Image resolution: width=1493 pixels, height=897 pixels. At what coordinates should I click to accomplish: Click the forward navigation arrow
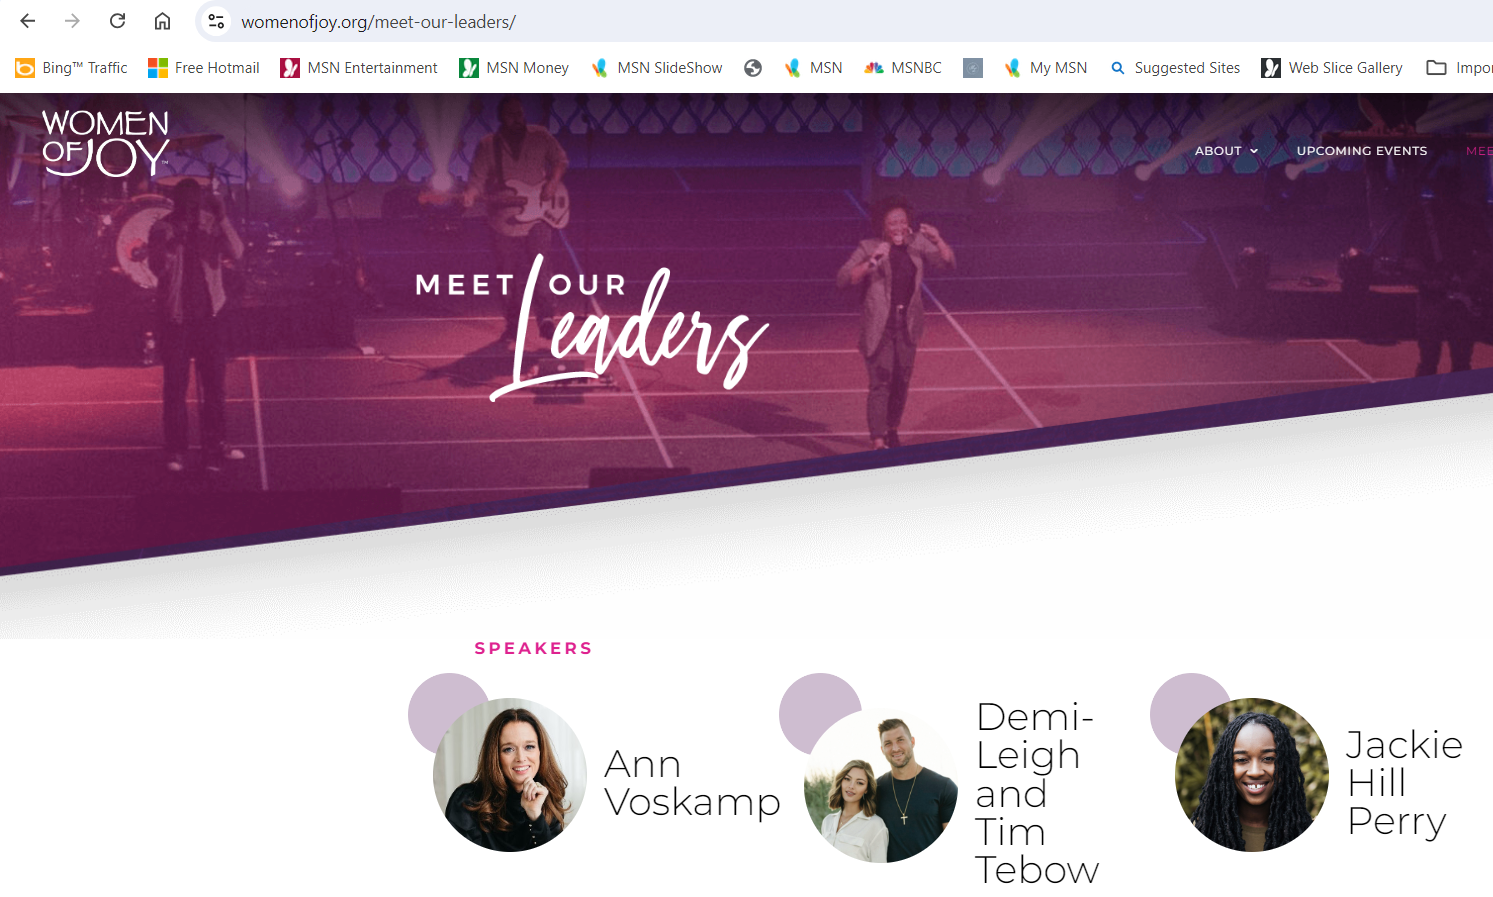coord(72,21)
